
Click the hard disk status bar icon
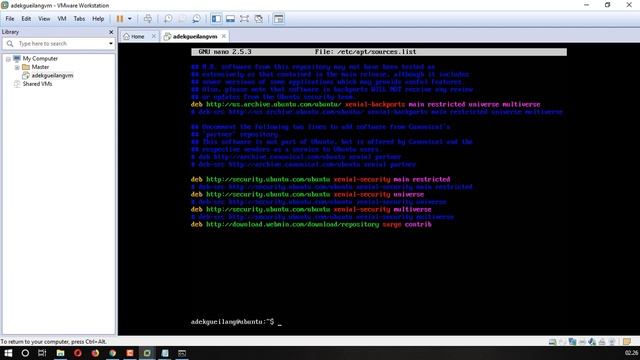pyautogui.click(x=552, y=342)
